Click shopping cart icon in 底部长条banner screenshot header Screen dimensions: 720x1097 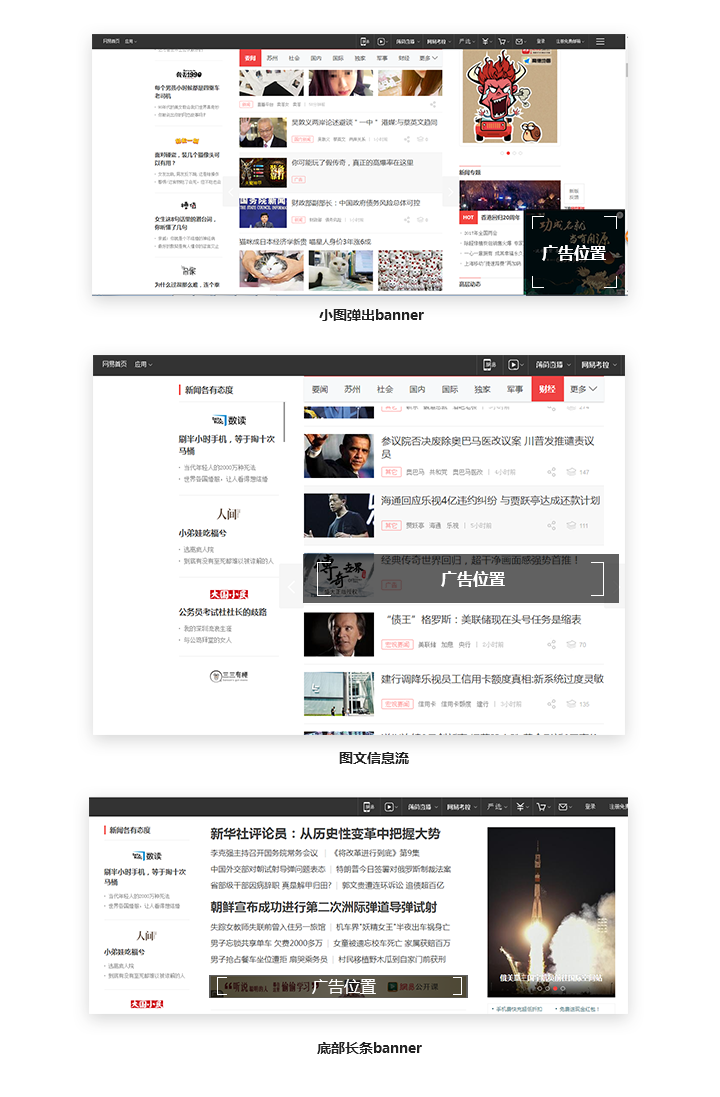click(540, 807)
